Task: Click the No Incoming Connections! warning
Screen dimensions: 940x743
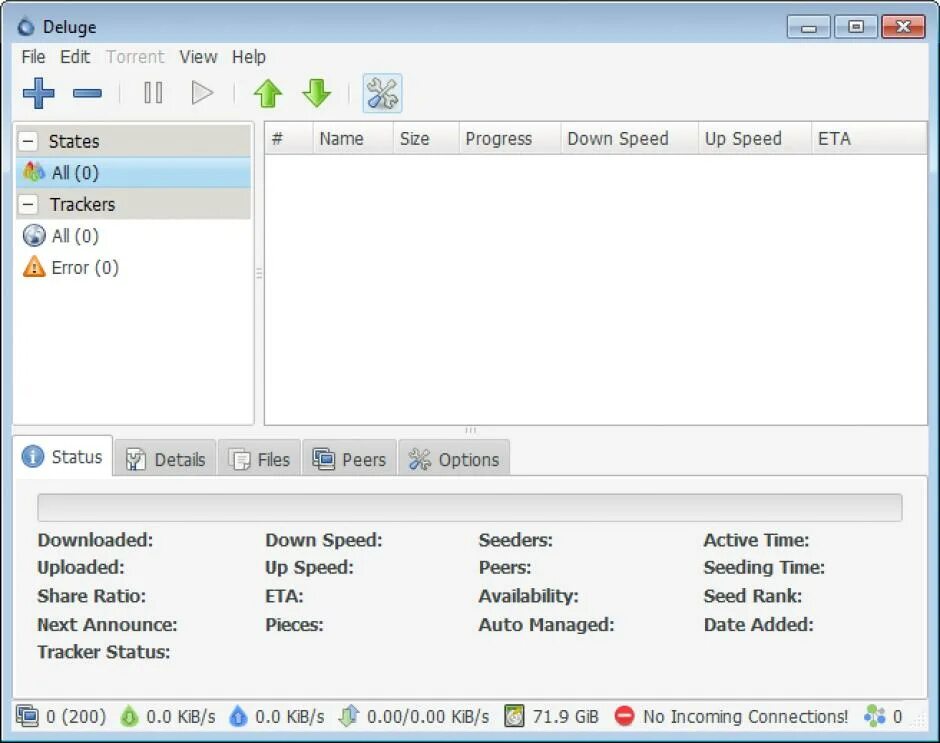Action: click(745, 717)
